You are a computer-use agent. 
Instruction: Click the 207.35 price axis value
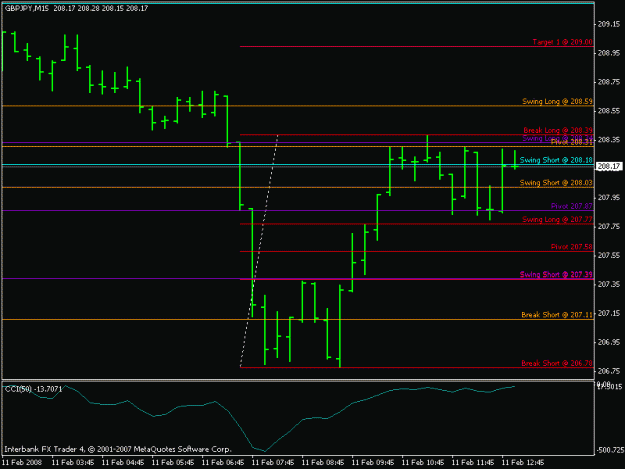(609, 284)
